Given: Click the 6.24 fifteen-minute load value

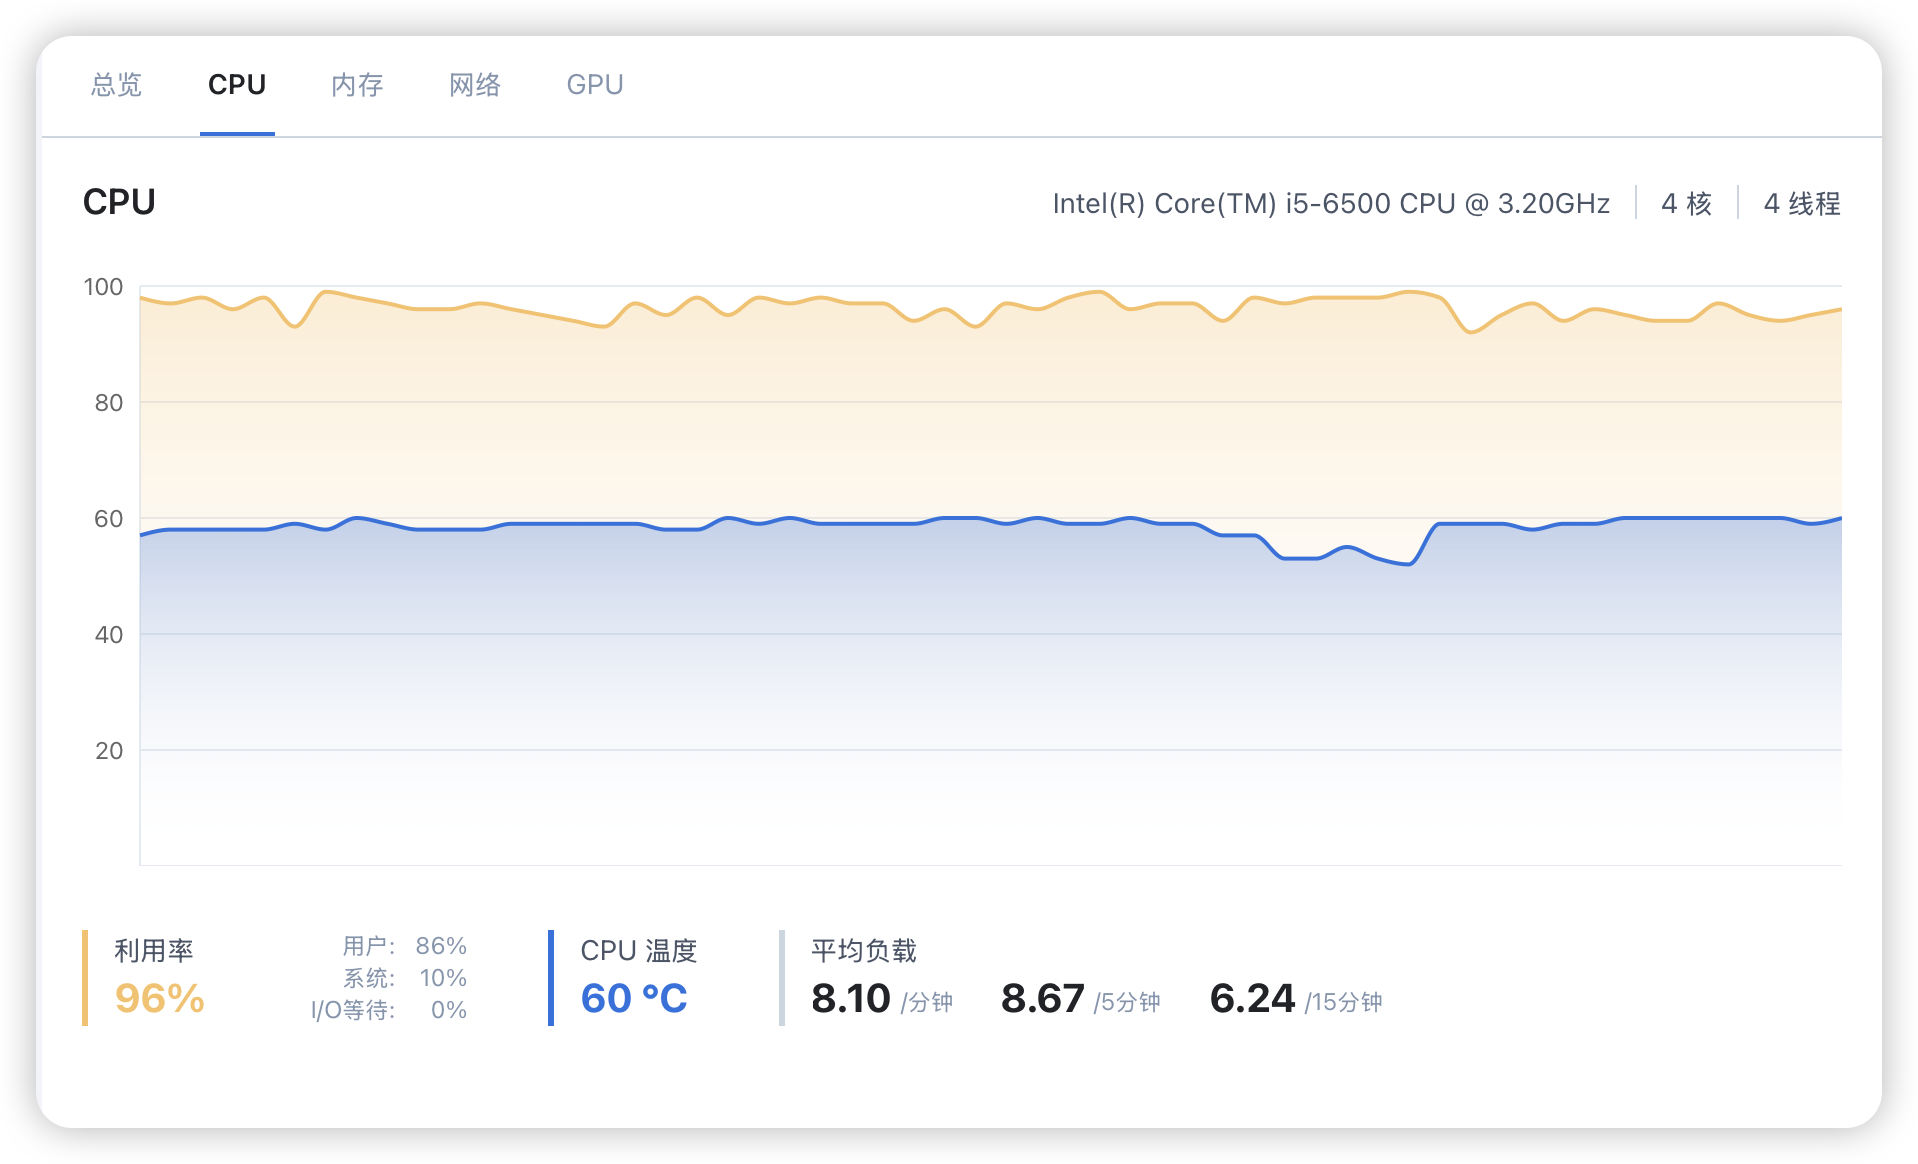Looking at the screenshot, I should click(x=1252, y=998).
